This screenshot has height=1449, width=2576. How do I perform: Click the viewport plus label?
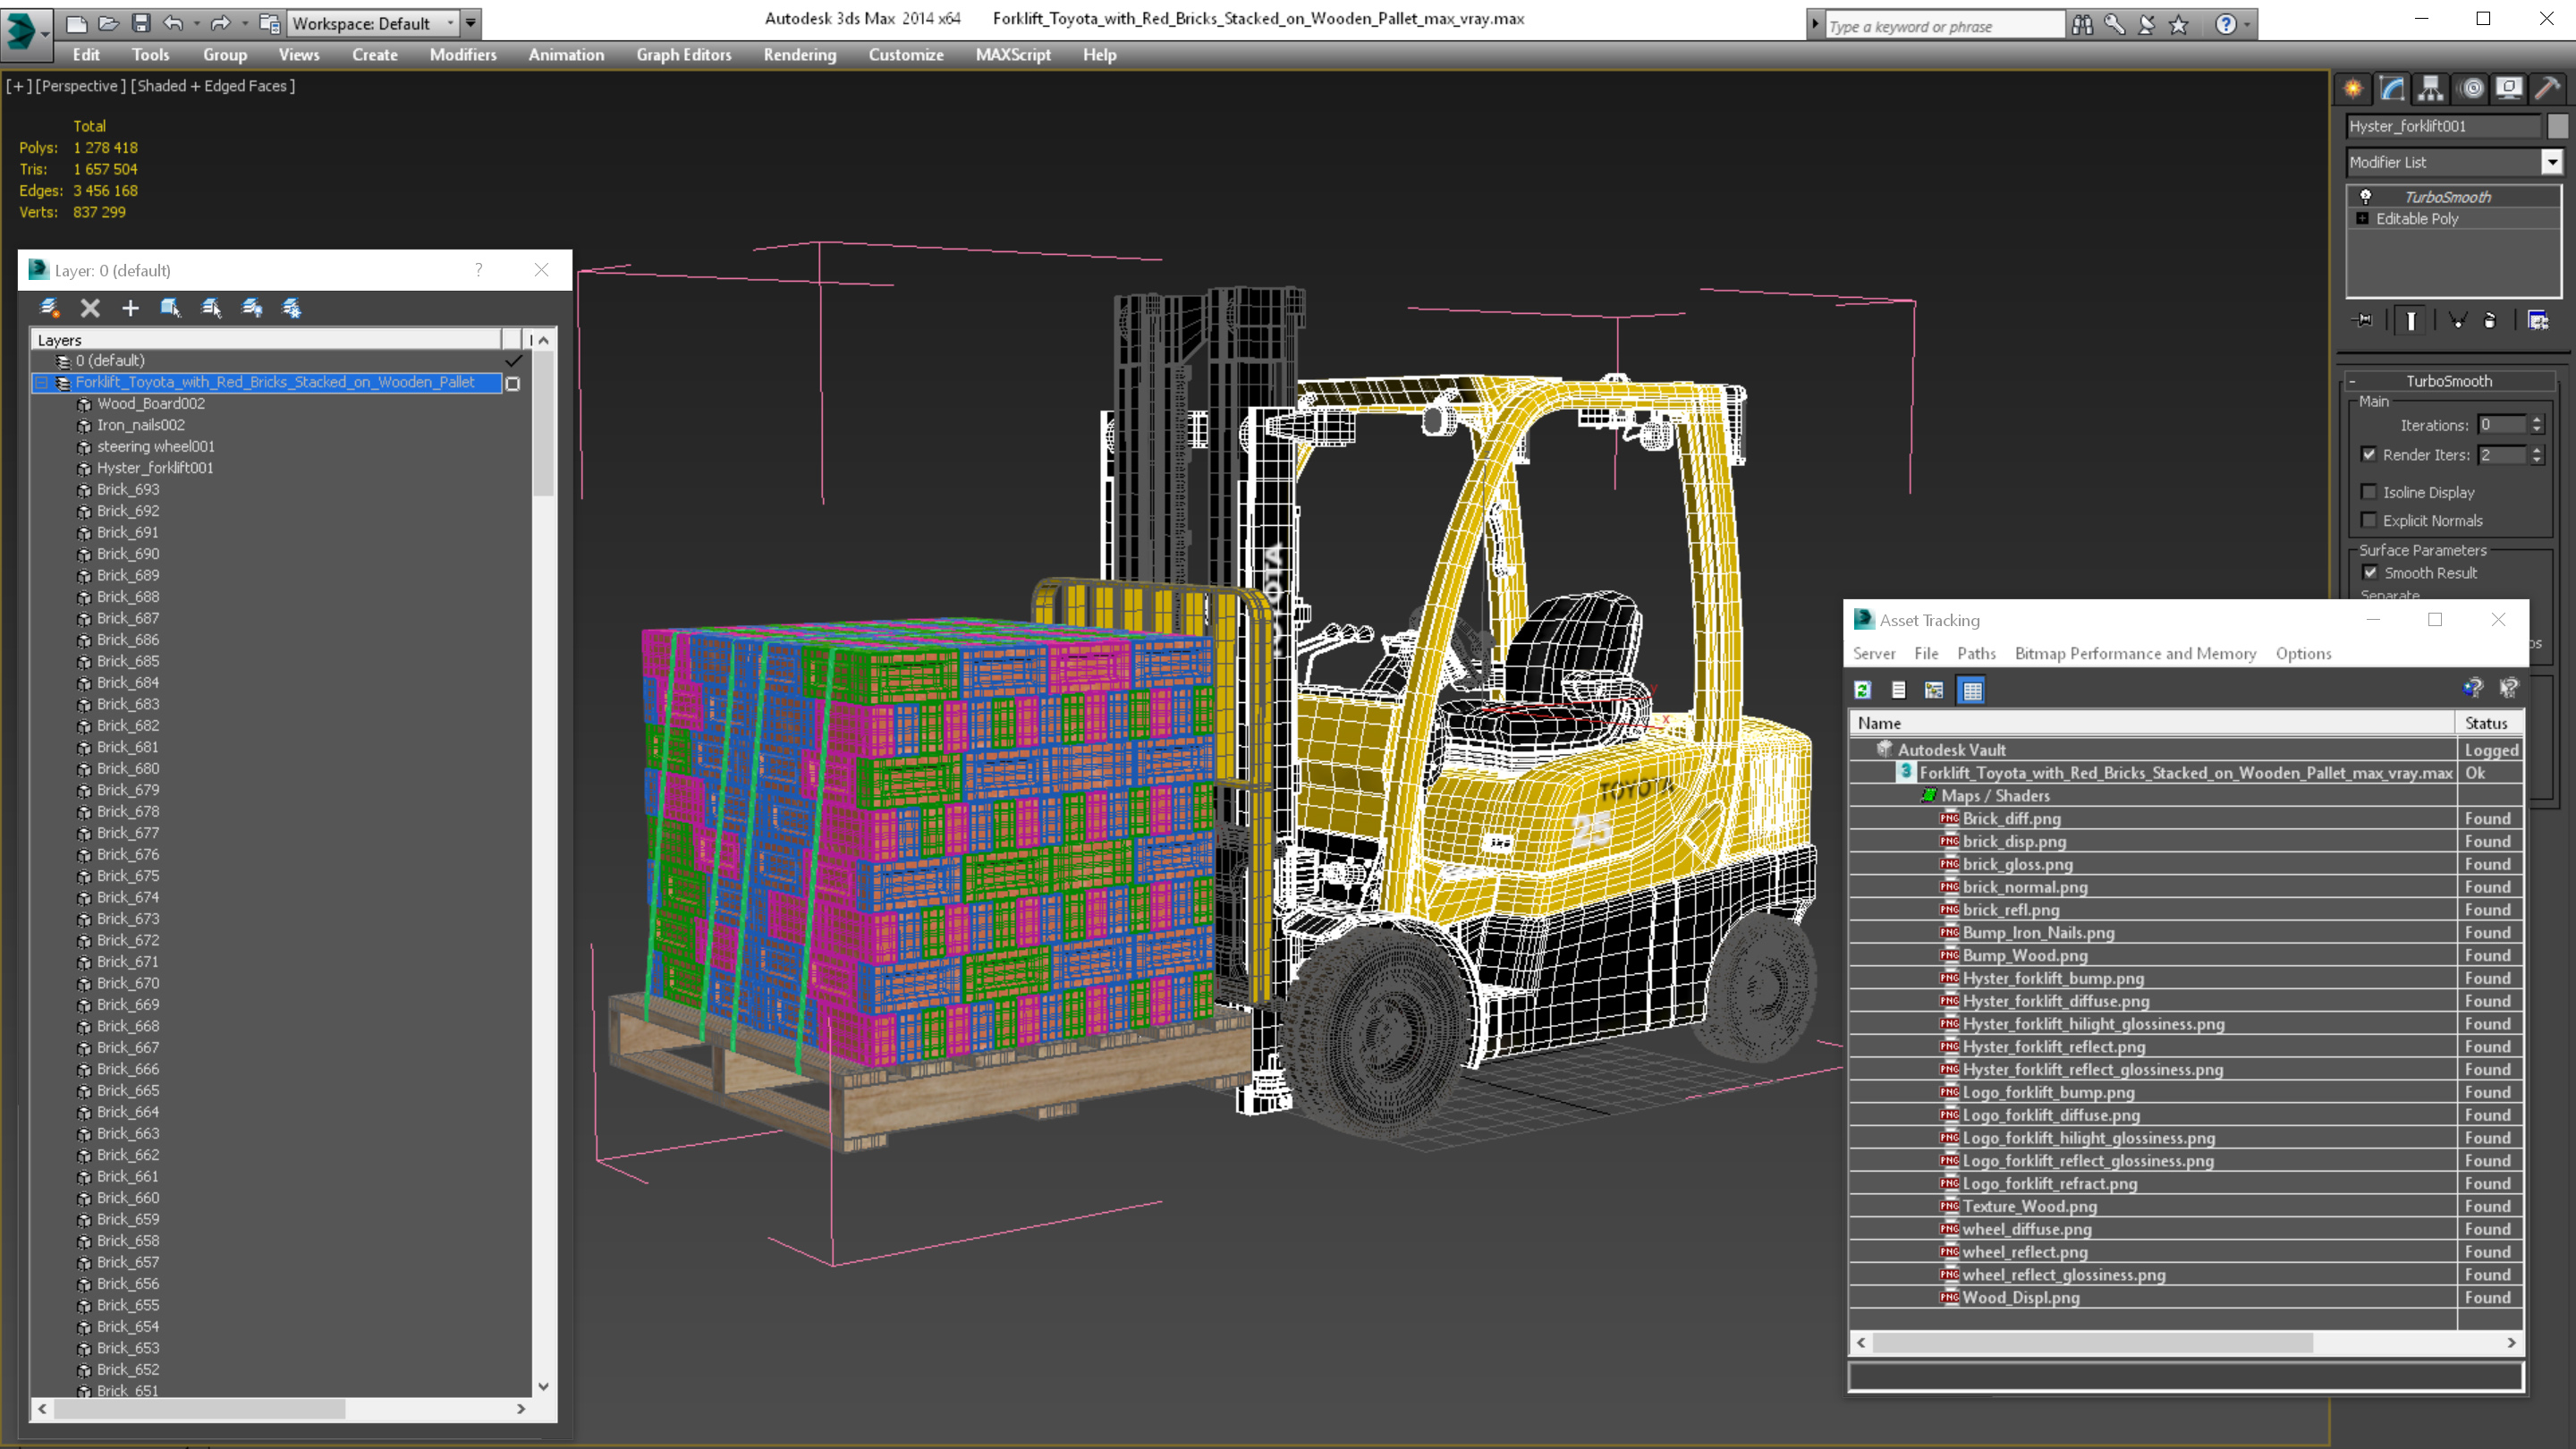pyautogui.click(x=18, y=86)
